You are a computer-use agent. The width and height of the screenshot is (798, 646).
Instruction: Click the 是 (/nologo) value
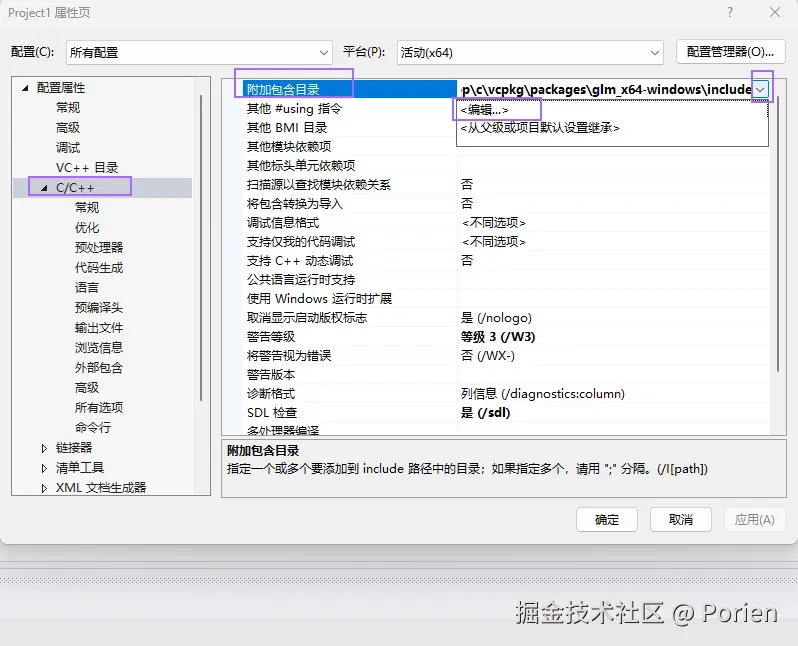tap(496, 318)
